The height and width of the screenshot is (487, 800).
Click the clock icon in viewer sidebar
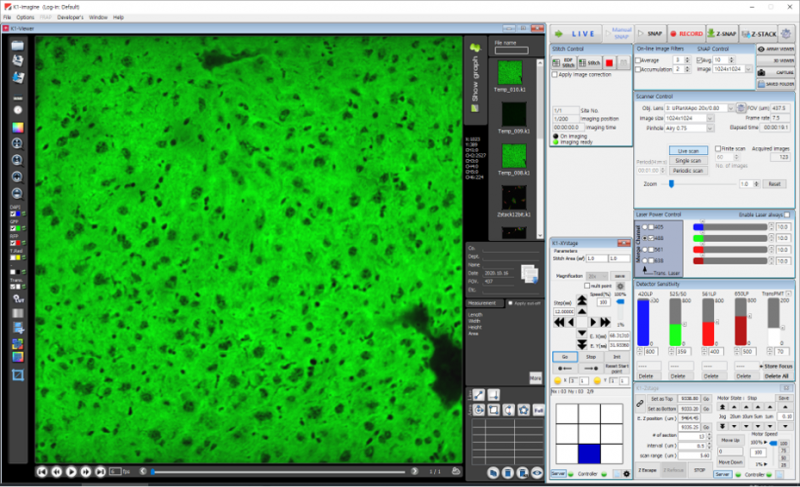[17, 110]
